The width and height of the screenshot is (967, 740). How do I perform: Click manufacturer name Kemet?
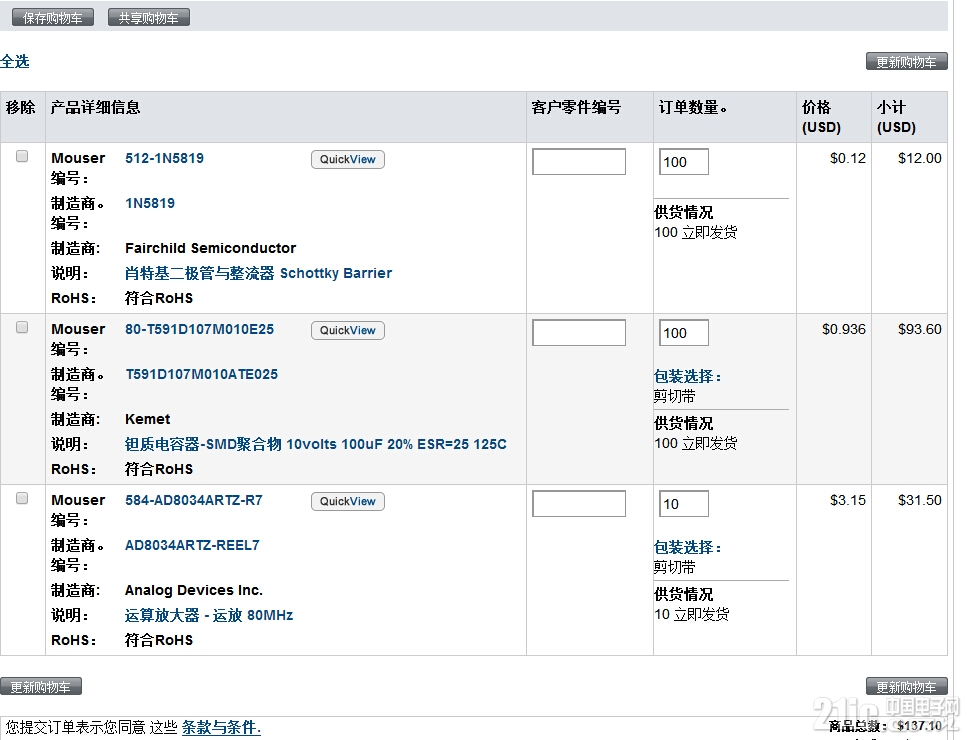pos(147,419)
